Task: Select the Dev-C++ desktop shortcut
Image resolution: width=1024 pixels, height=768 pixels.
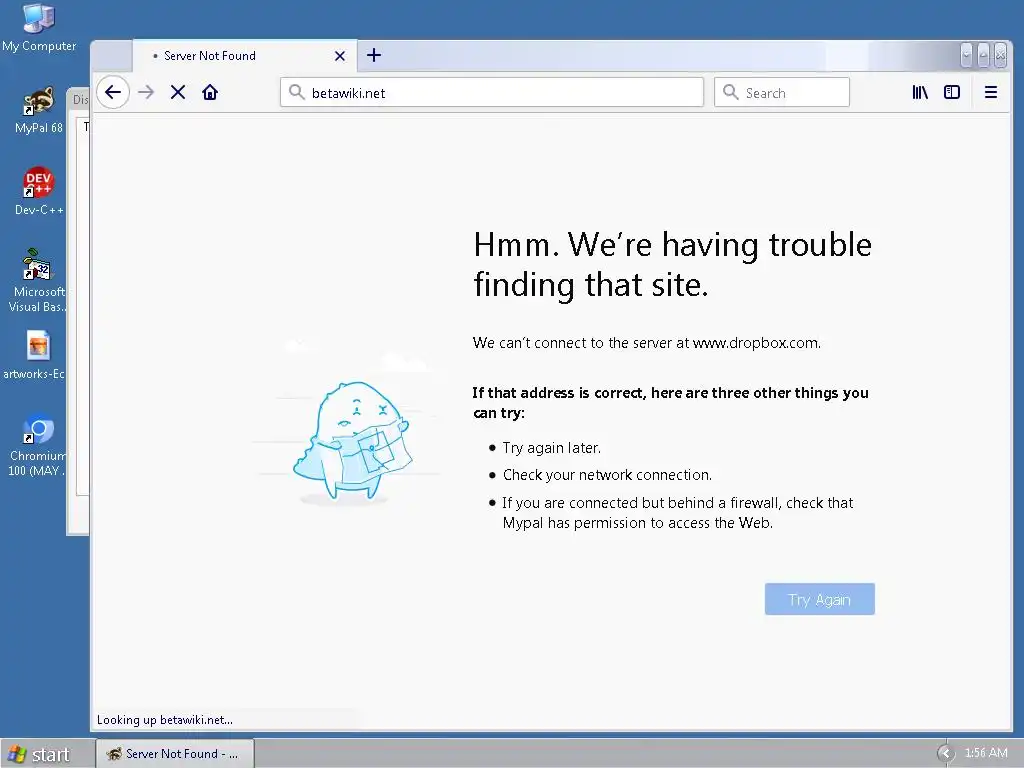Action: (x=39, y=191)
